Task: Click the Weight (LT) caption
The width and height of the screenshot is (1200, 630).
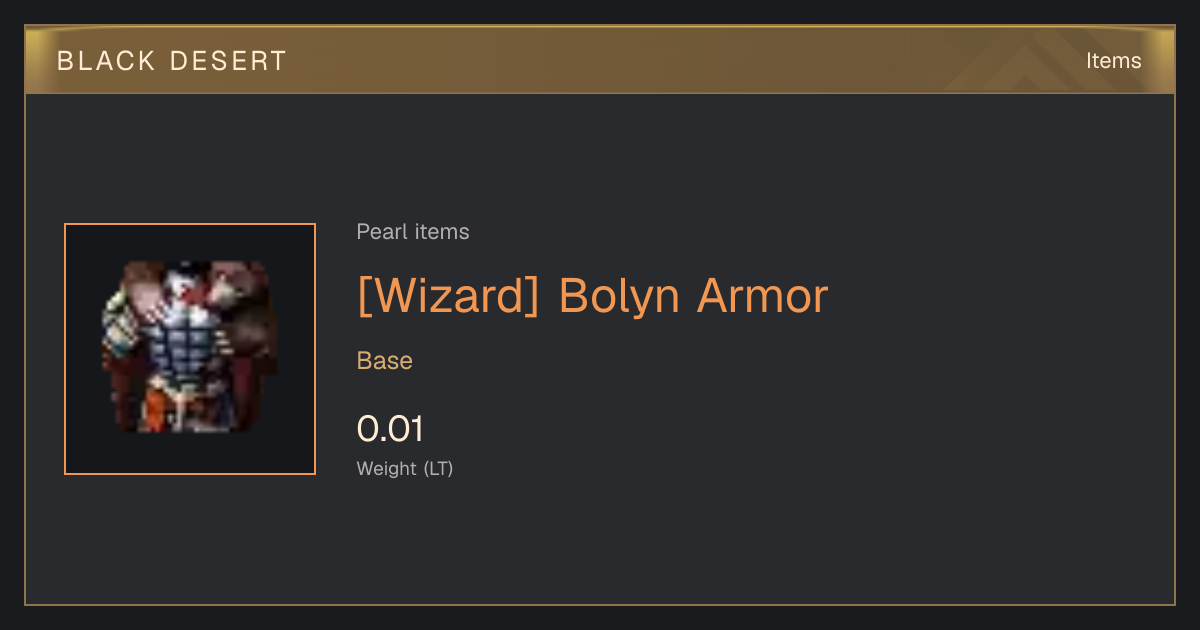Action: tap(405, 468)
